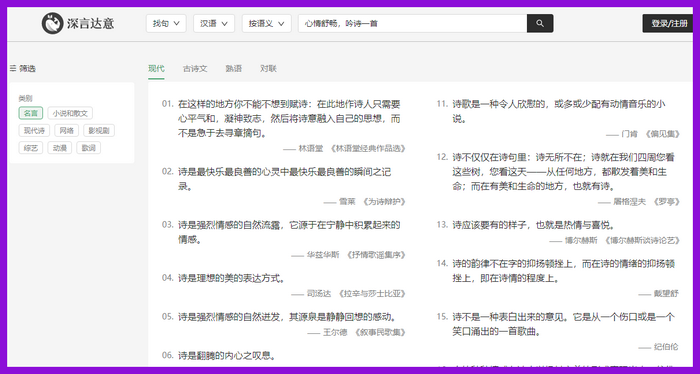Click source 《抒情歌谣集序》
This screenshot has height=374, width=700.
click(376, 254)
